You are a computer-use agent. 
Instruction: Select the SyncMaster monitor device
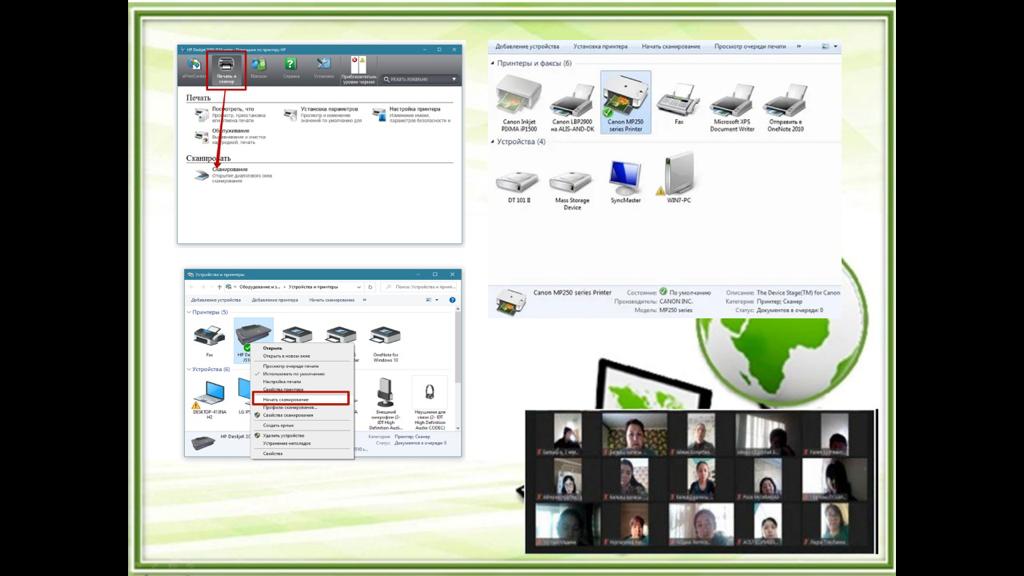(625, 178)
